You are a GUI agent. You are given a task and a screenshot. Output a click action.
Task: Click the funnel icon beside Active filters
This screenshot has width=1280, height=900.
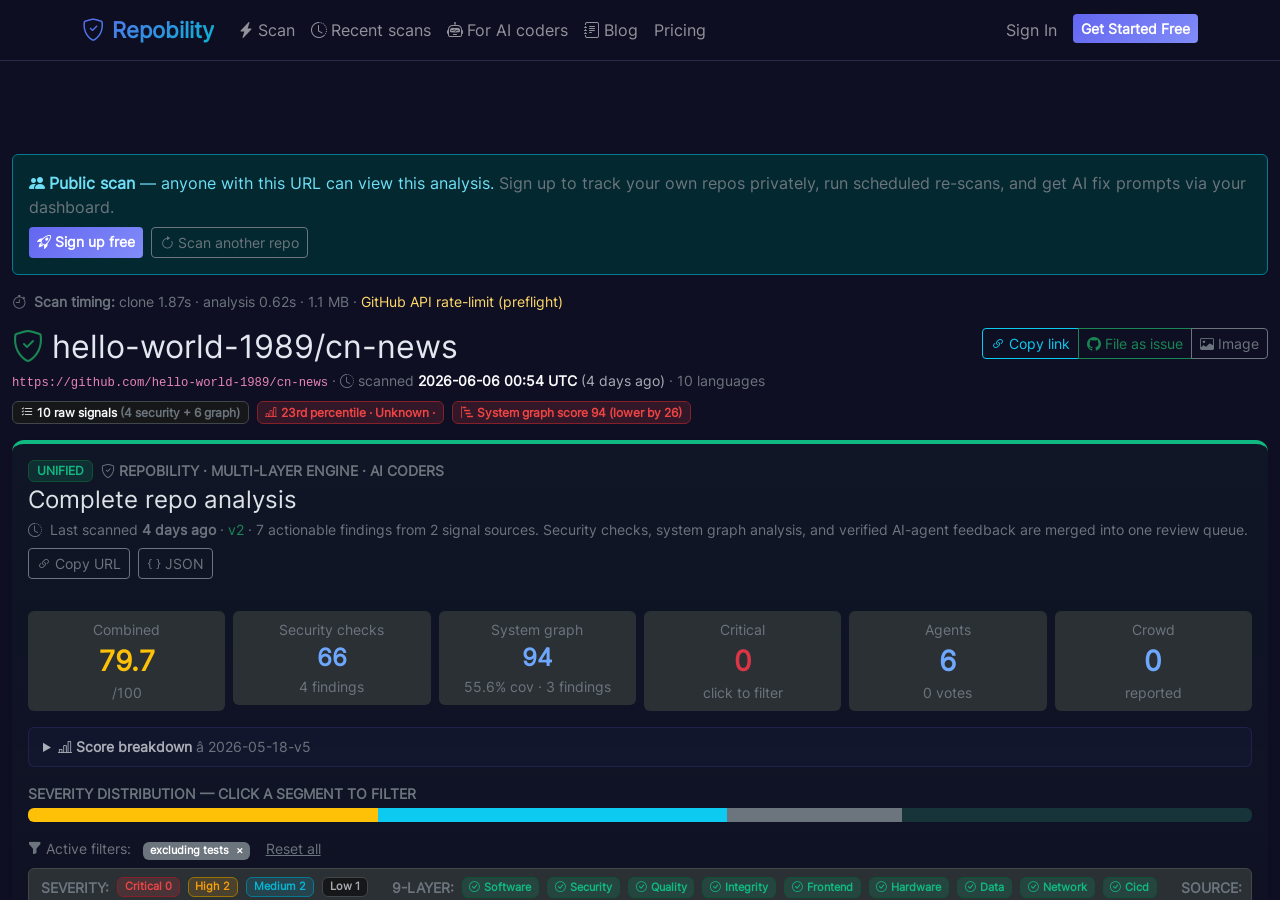pyautogui.click(x=35, y=848)
